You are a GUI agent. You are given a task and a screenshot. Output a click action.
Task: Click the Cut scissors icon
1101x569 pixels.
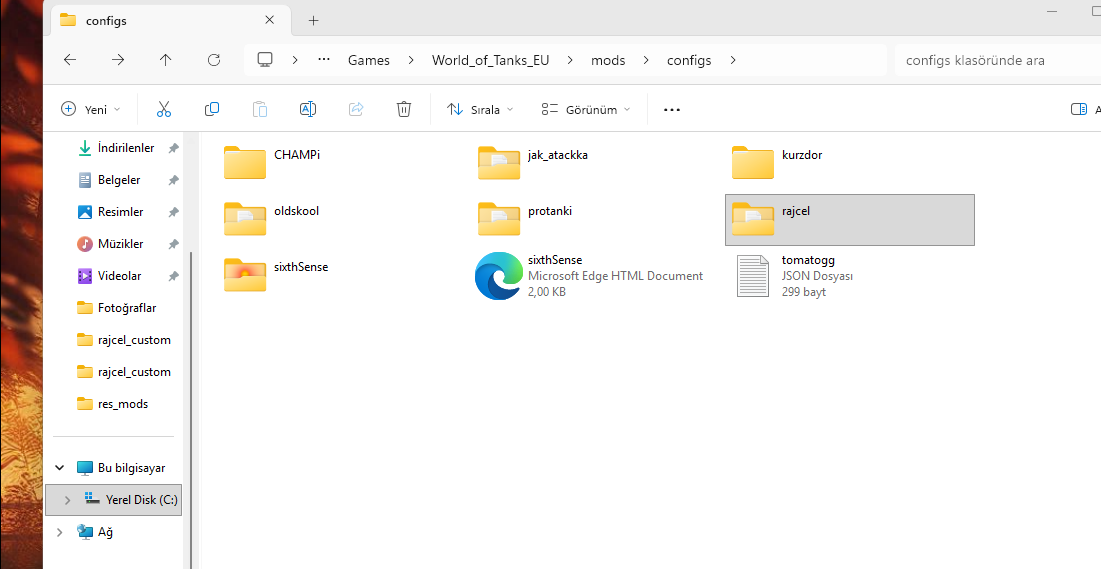pos(164,109)
